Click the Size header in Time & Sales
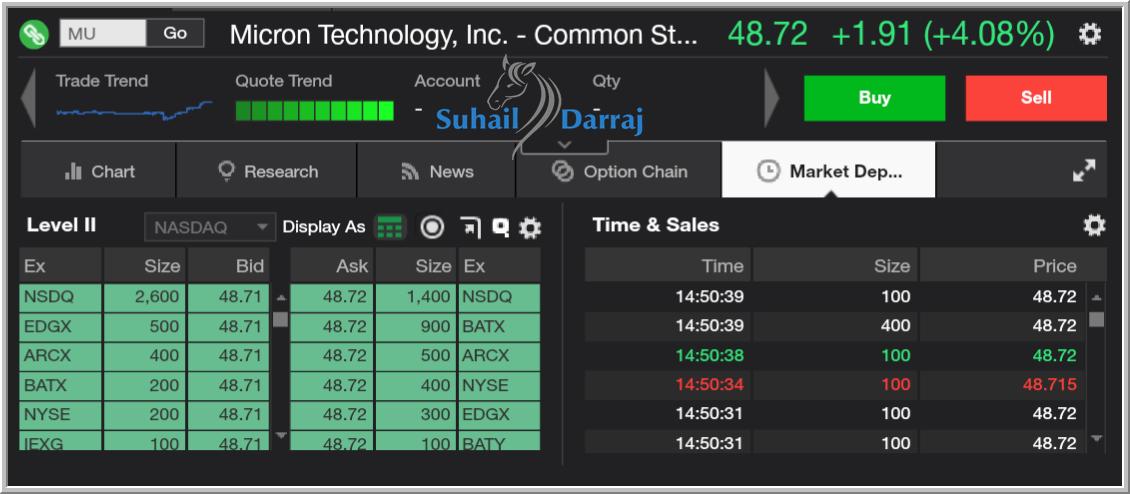Image resolution: width=1130 pixels, height=494 pixels. click(835, 265)
